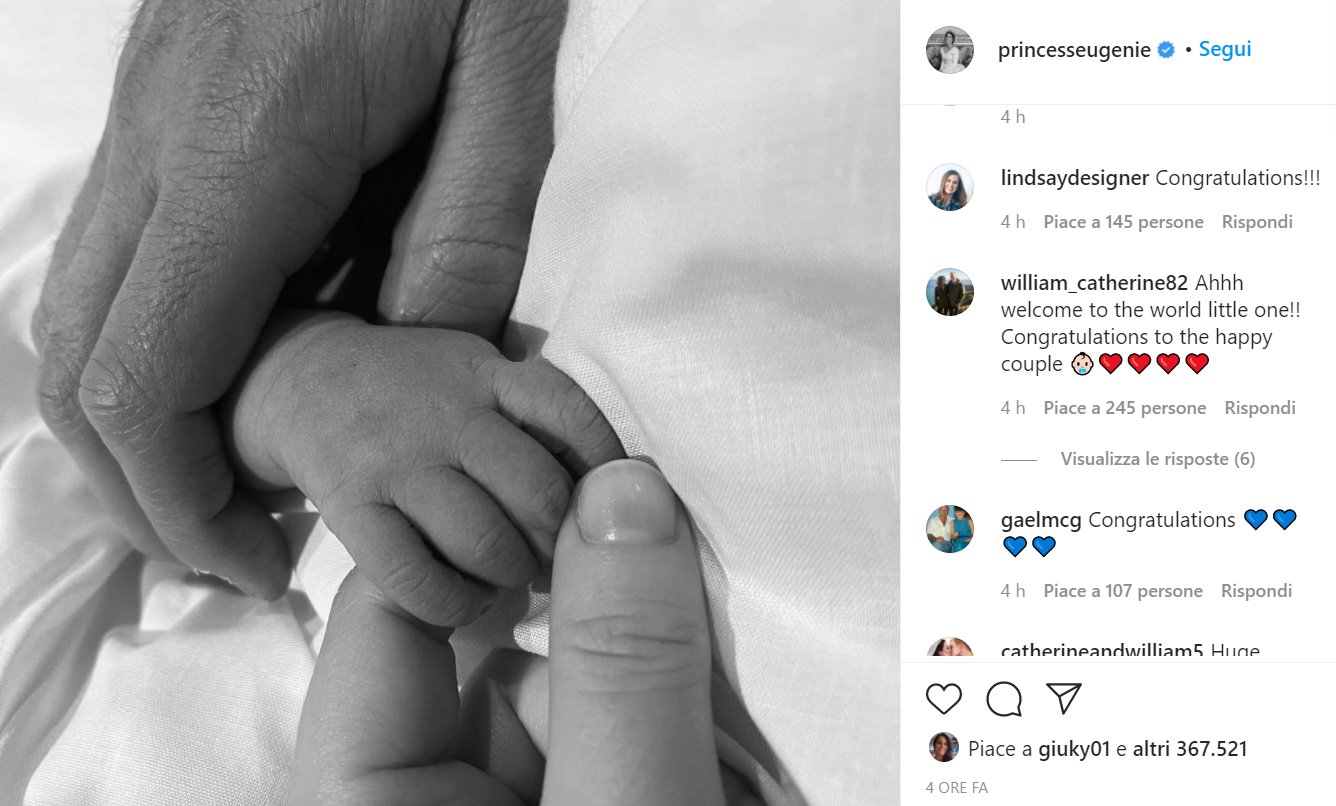Open the giuky01 liker avatar
1336x806 pixels.
click(944, 748)
